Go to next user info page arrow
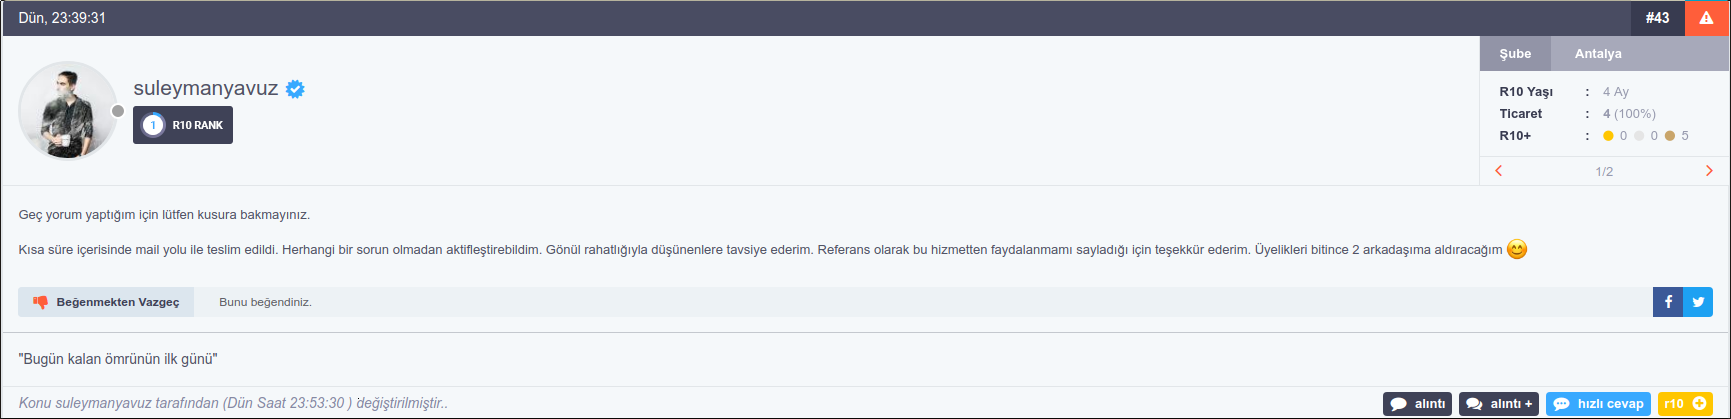The height and width of the screenshot is (419, 1731). tap(1709, 171)
